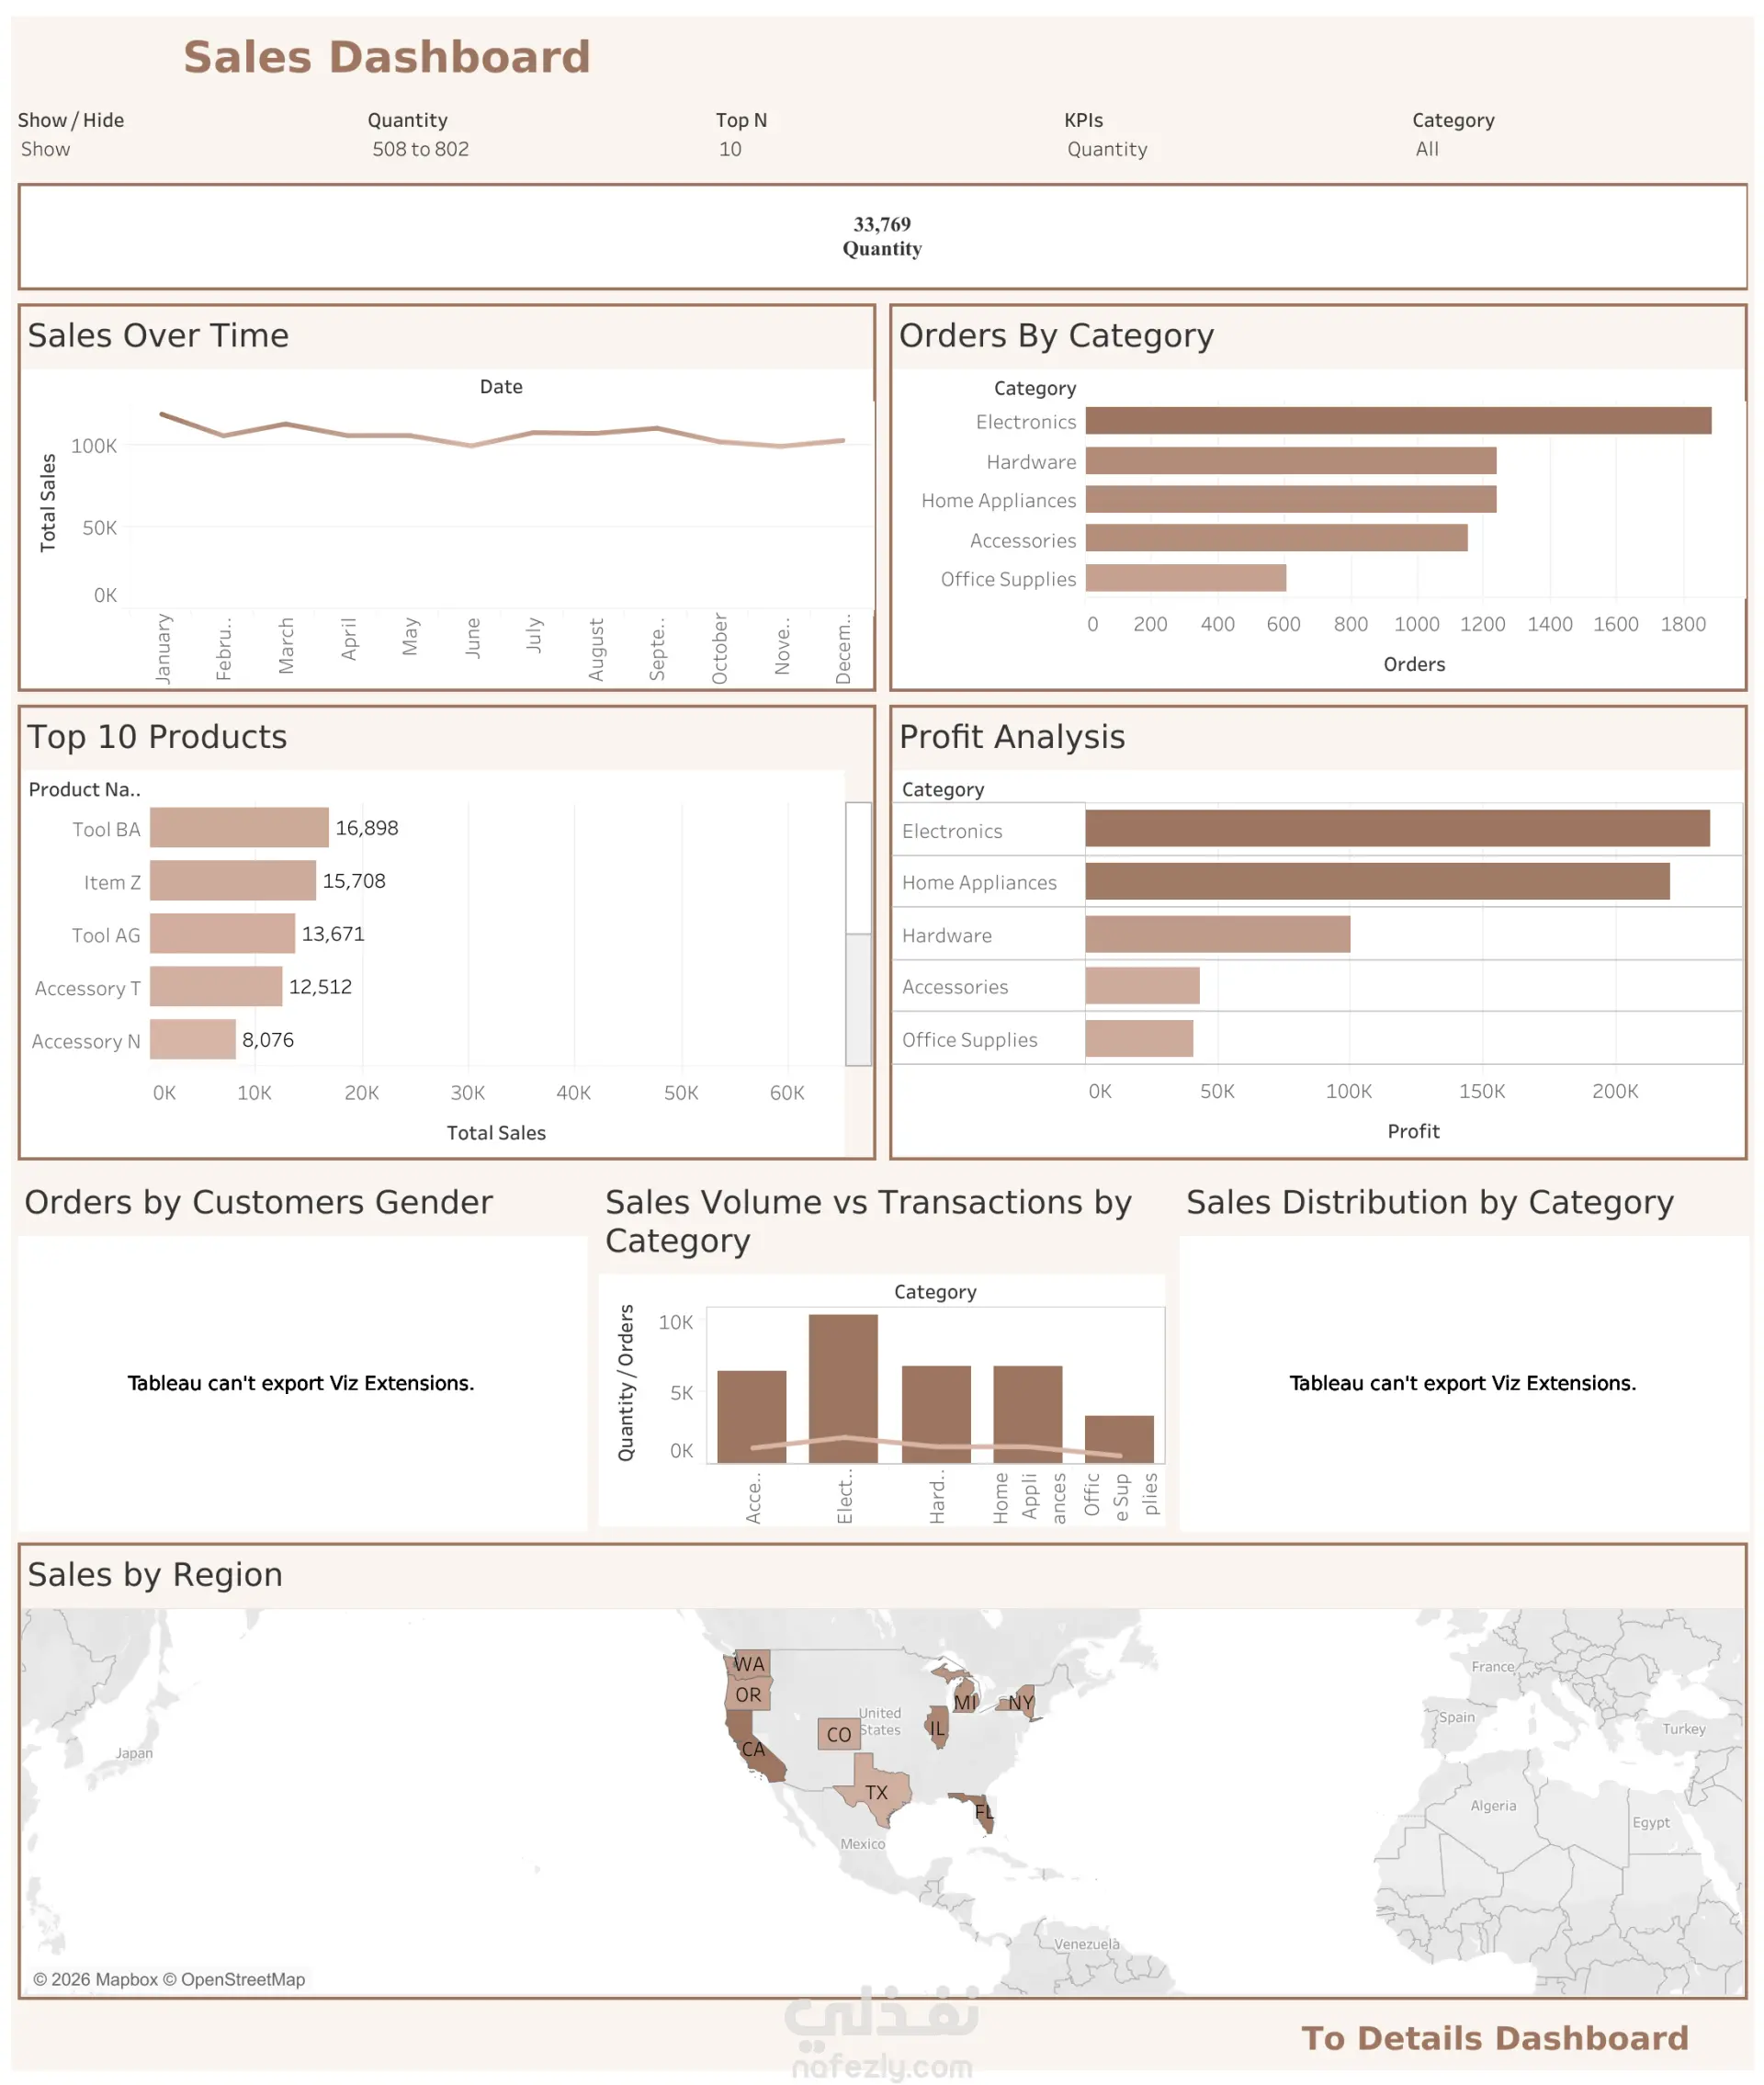The image size is (1764, 2085).
Task: Select Texas state on the map
Action: pos(879,1791)
